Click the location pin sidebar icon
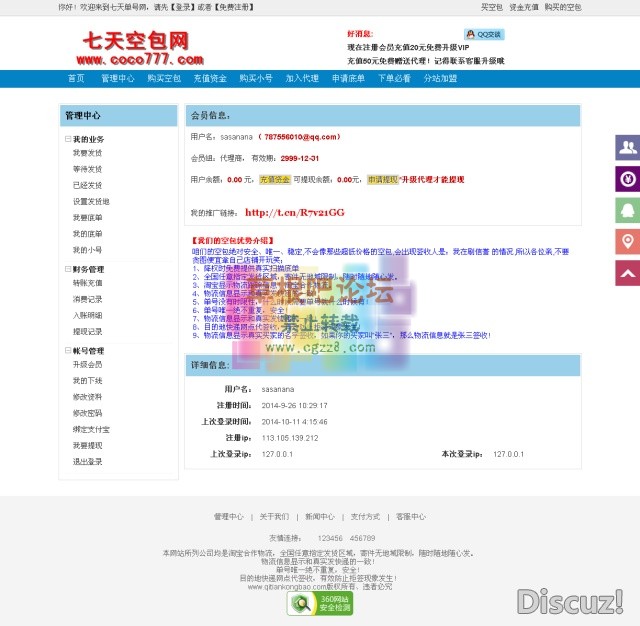The width and height of the screenshot is (640, 626). coord(628,242)
